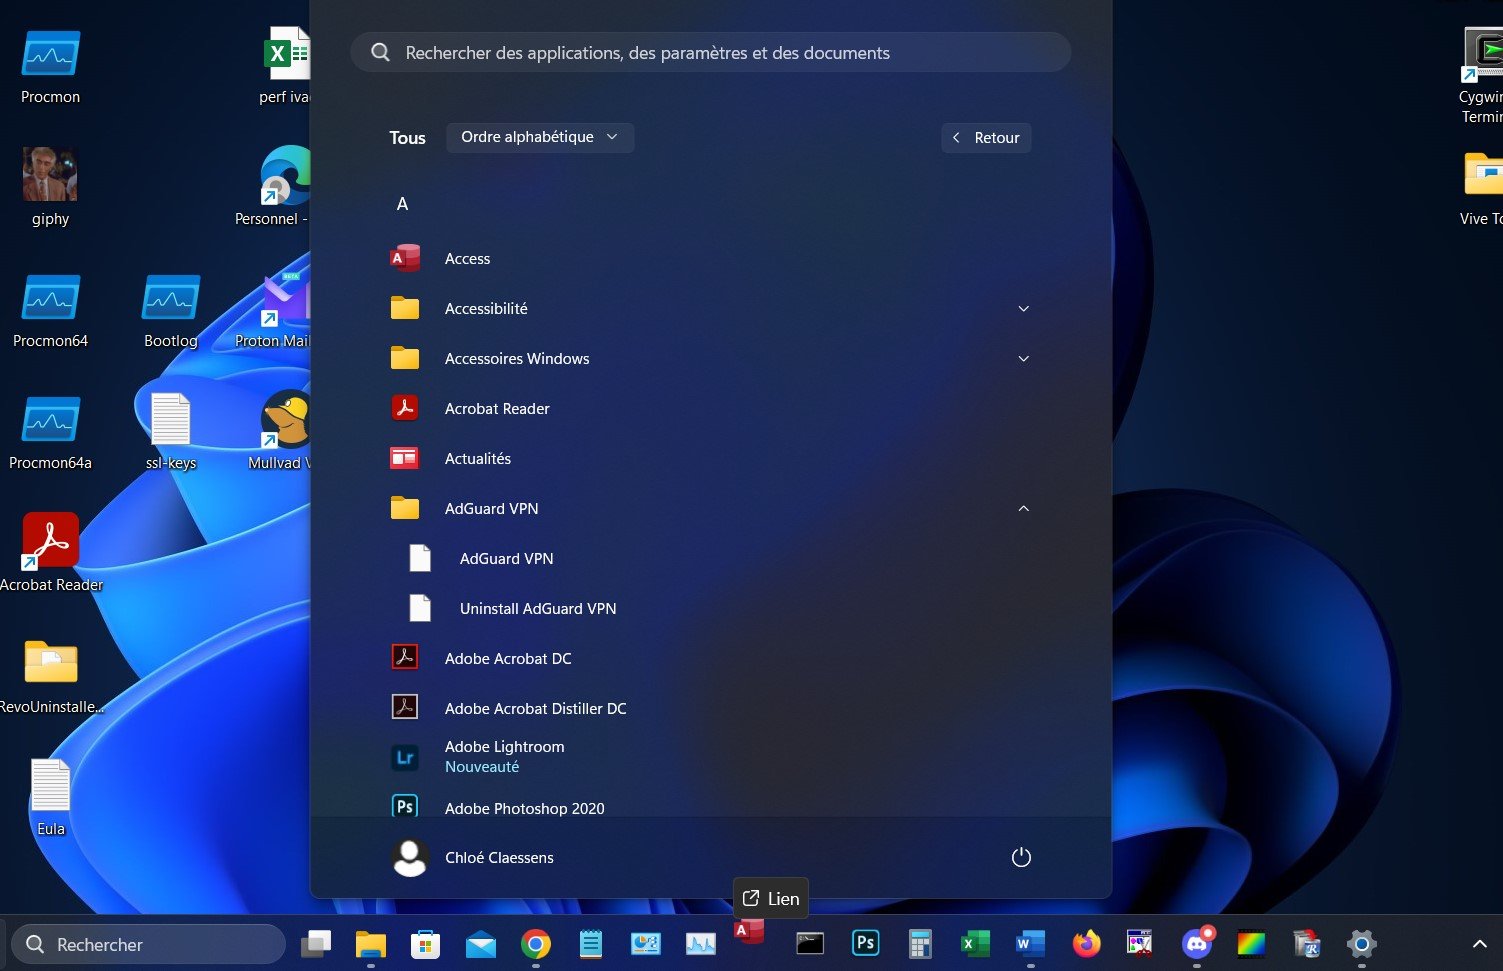
Task: Launch Microsoft Word from the taskbar
Action: 1030,943
